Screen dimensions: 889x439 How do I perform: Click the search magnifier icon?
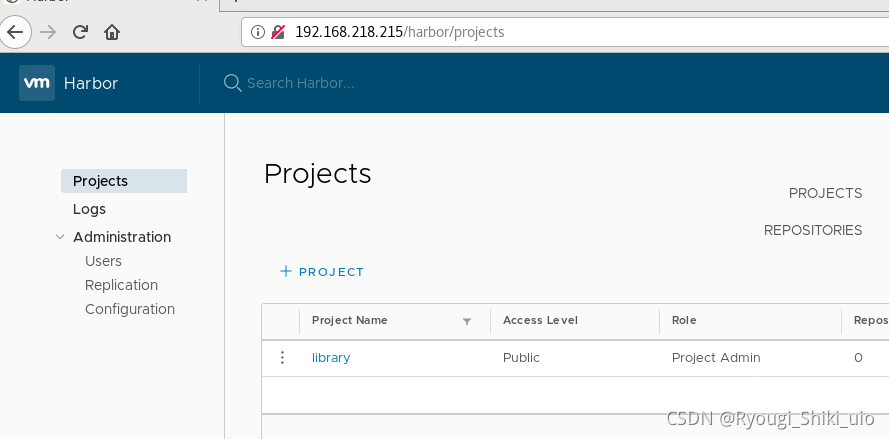coord(232,83)
